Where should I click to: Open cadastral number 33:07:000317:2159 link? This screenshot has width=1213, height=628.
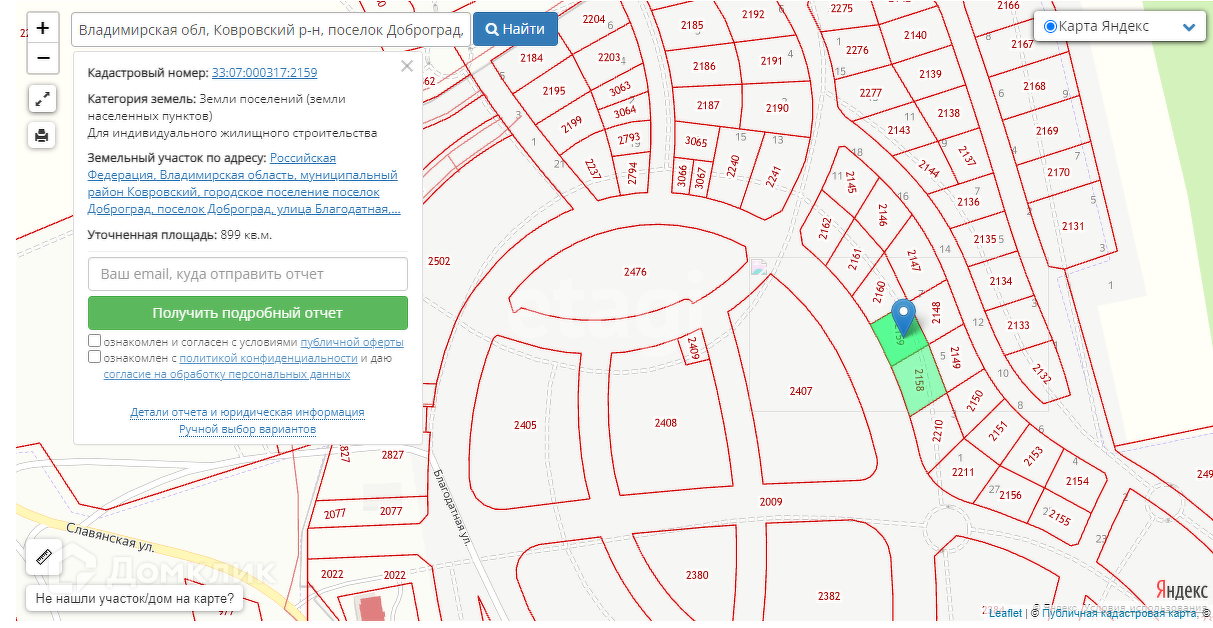264,73
